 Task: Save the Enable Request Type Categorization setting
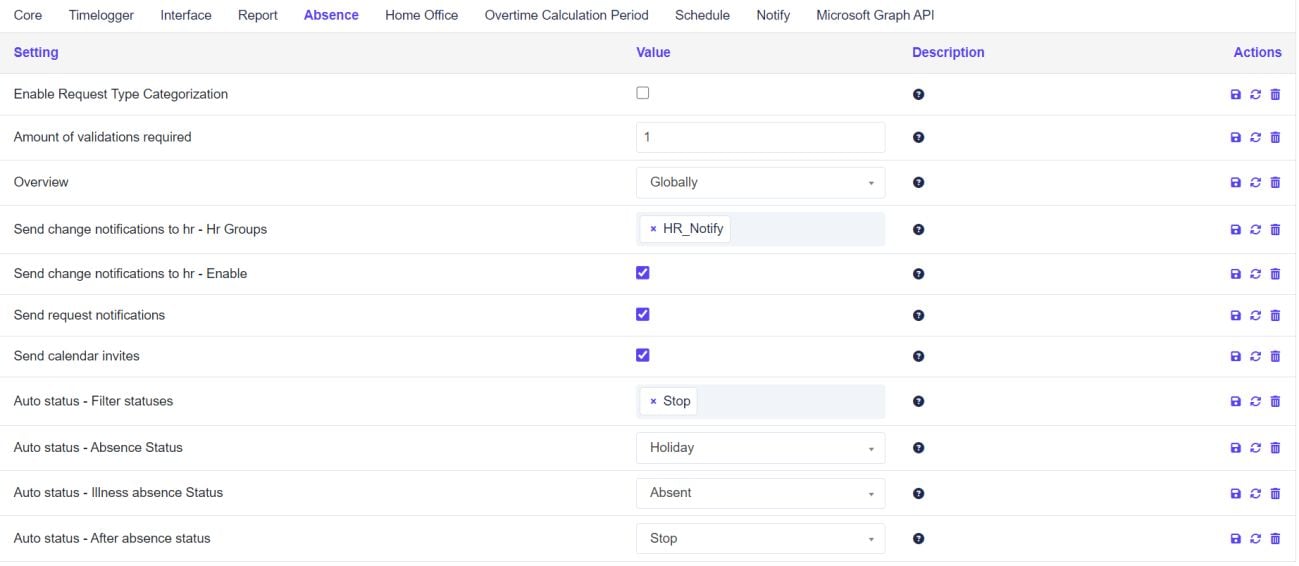(x=1236, y=95)
